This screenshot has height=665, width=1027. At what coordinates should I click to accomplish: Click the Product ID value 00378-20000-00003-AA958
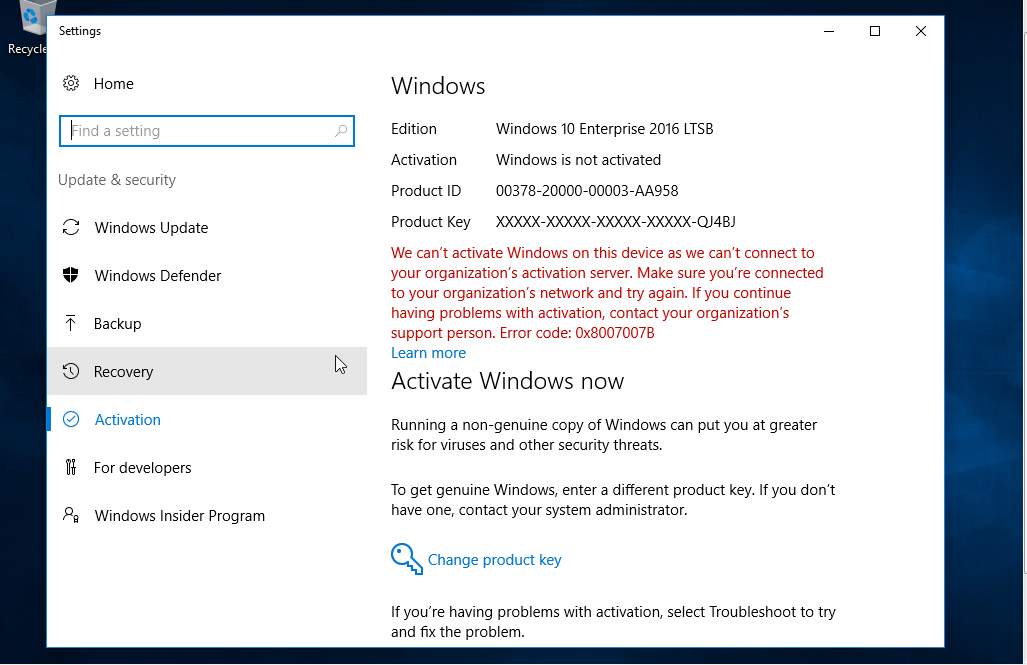[x=587, y=191]
